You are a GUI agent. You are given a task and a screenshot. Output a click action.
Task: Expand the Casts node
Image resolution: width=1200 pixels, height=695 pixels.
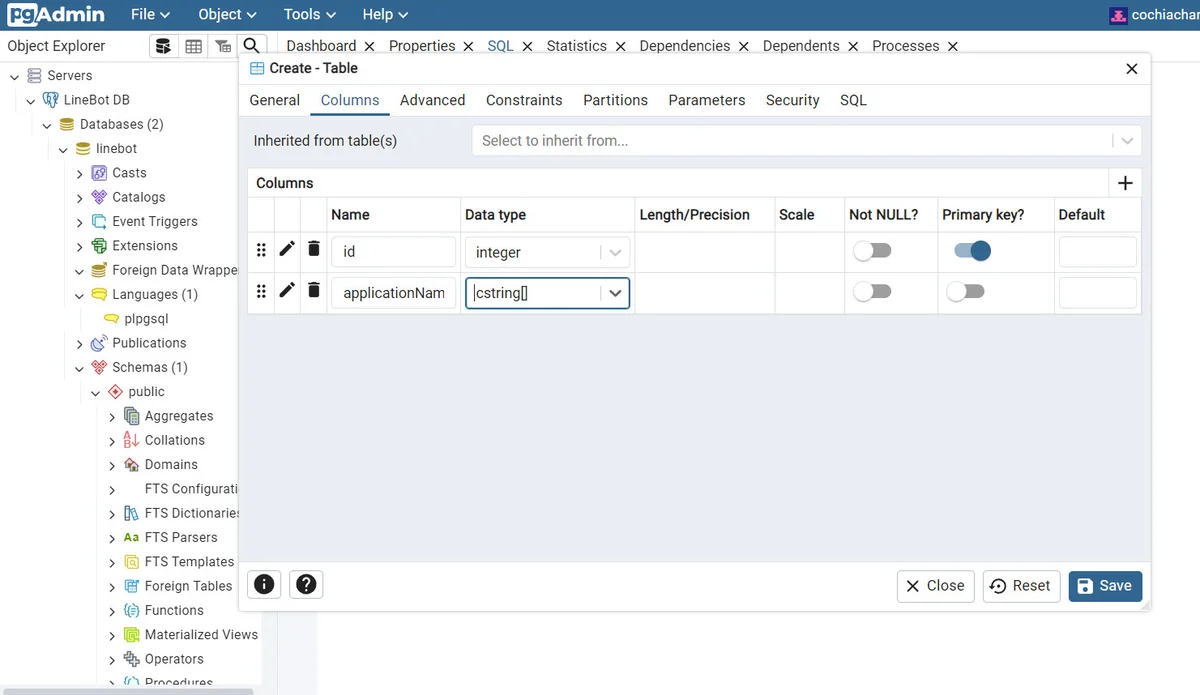pyautogui.click(x=80, y=173)
